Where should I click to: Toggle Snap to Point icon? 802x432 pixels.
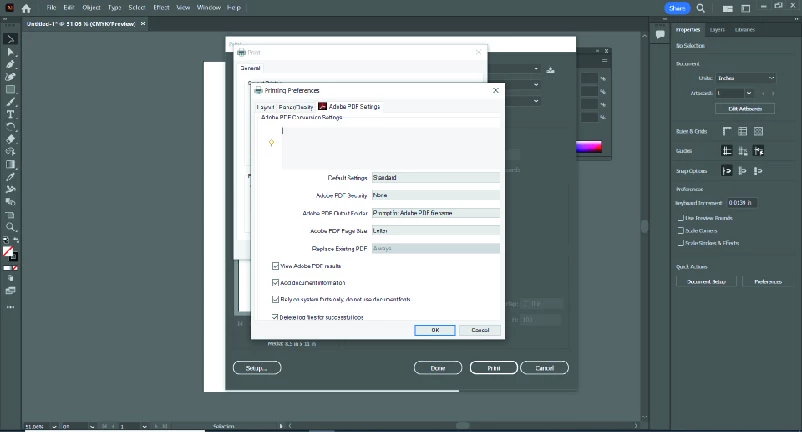coord(727,171)
